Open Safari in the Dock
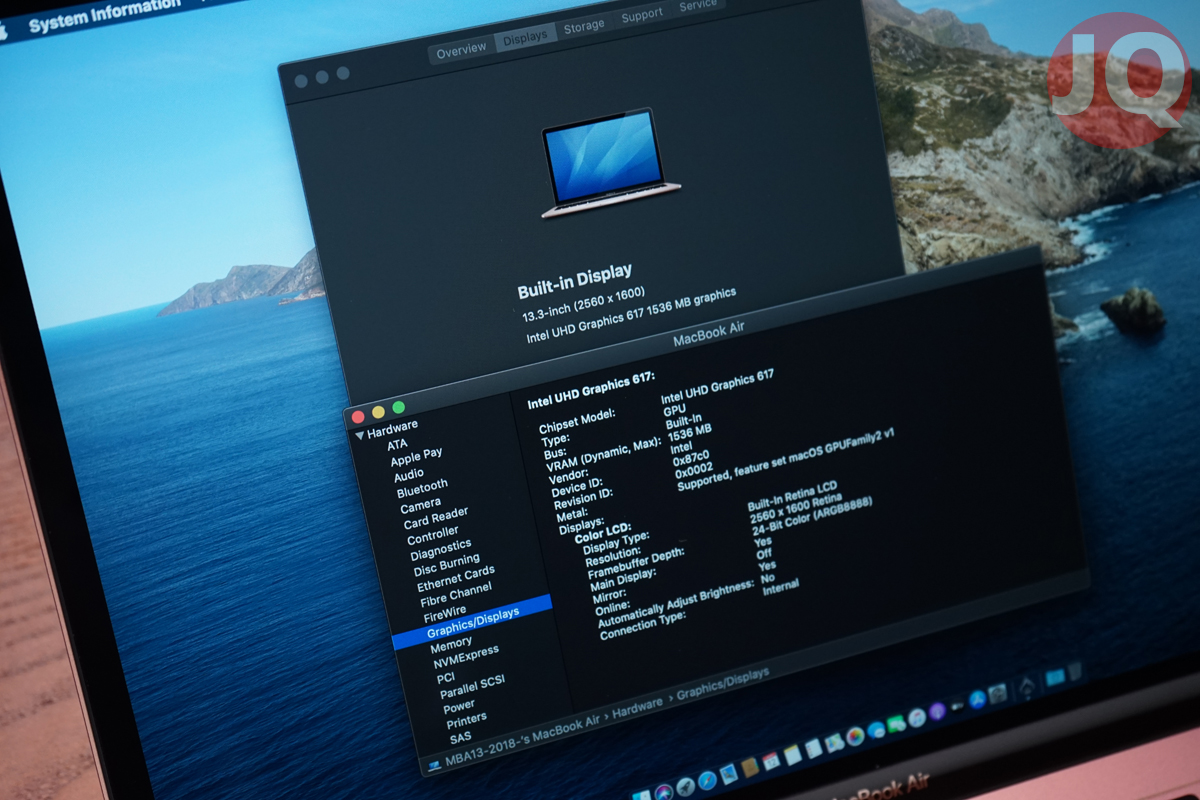This screenshot has width=1200, height=800. (x=707, y=780)
